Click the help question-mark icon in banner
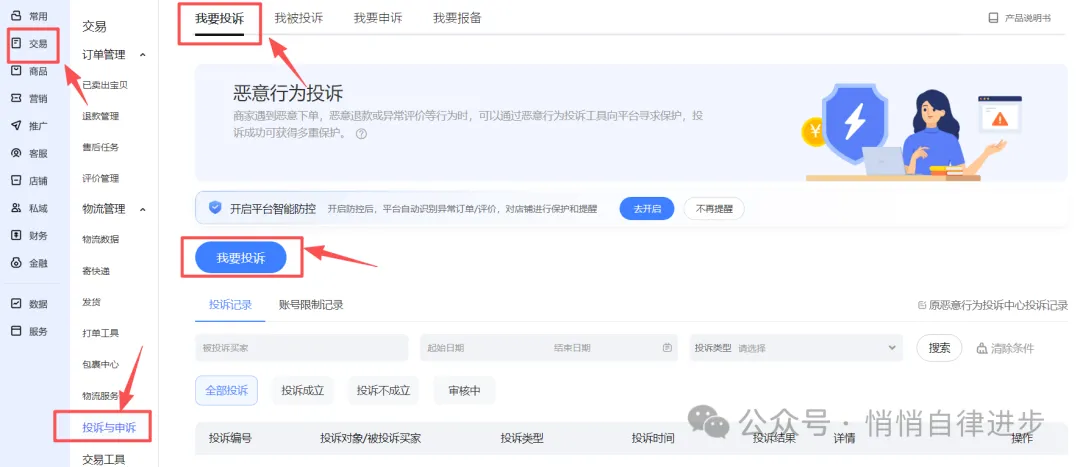1080x467 pixels. click(362, 134)
